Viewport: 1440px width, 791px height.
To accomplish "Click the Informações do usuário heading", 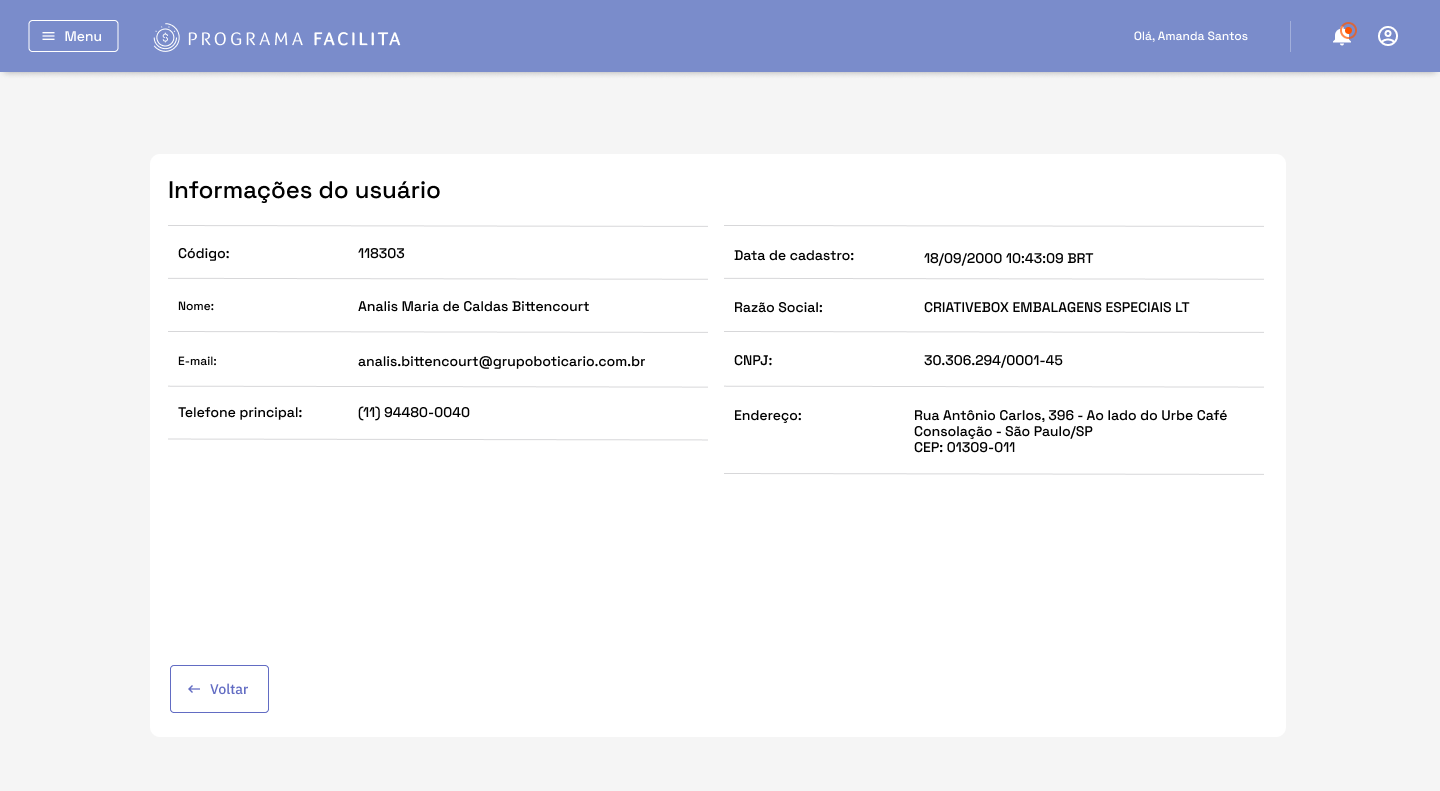I will pos(304,190).
